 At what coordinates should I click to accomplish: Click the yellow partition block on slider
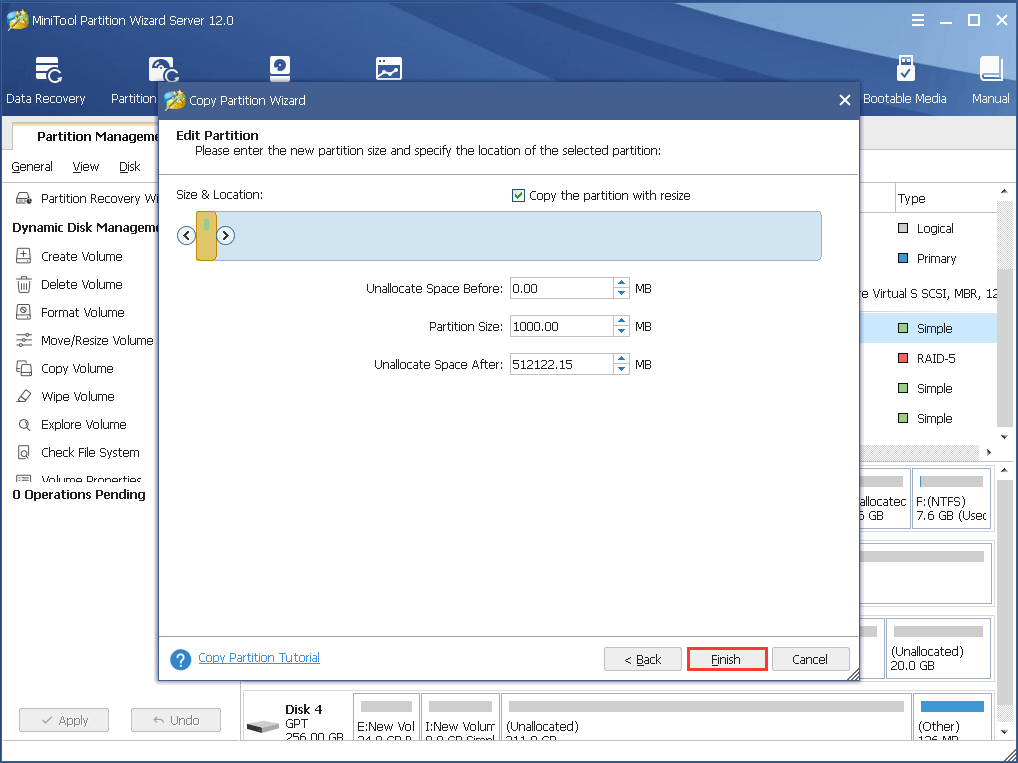point(206,236)
